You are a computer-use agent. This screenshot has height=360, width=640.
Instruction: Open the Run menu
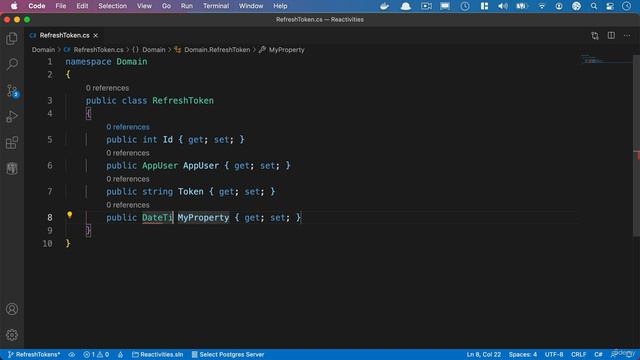(187, 6)
